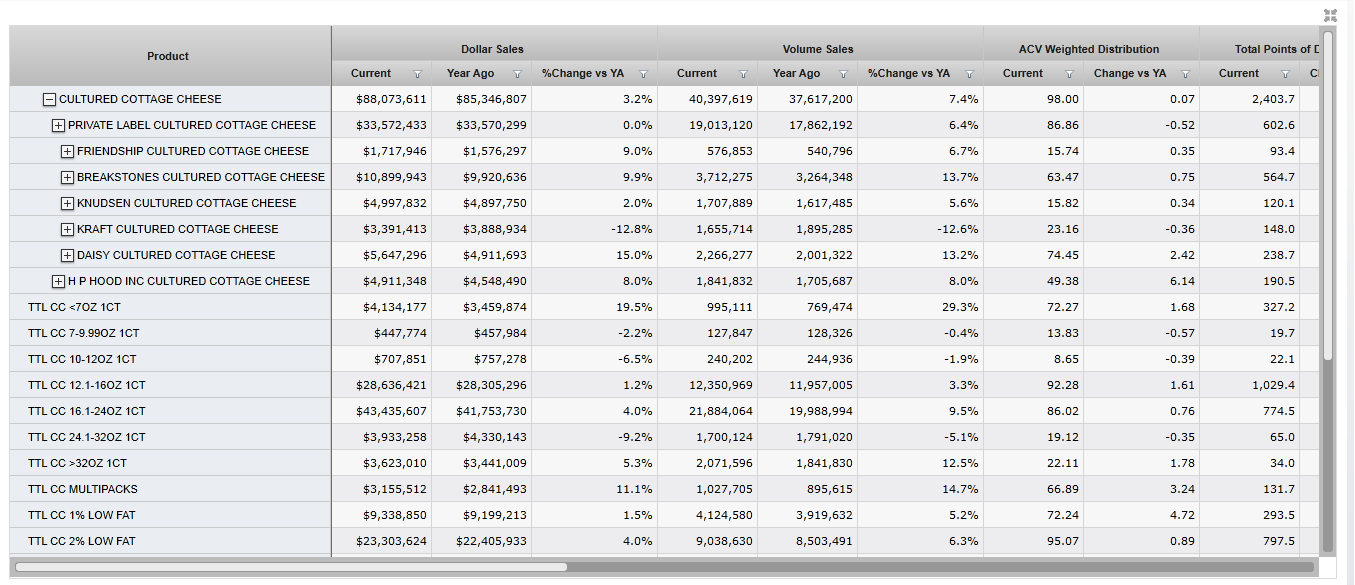
Task: Expand Friendship Cultured Cottage Cheese row
Action: point(67,152)
